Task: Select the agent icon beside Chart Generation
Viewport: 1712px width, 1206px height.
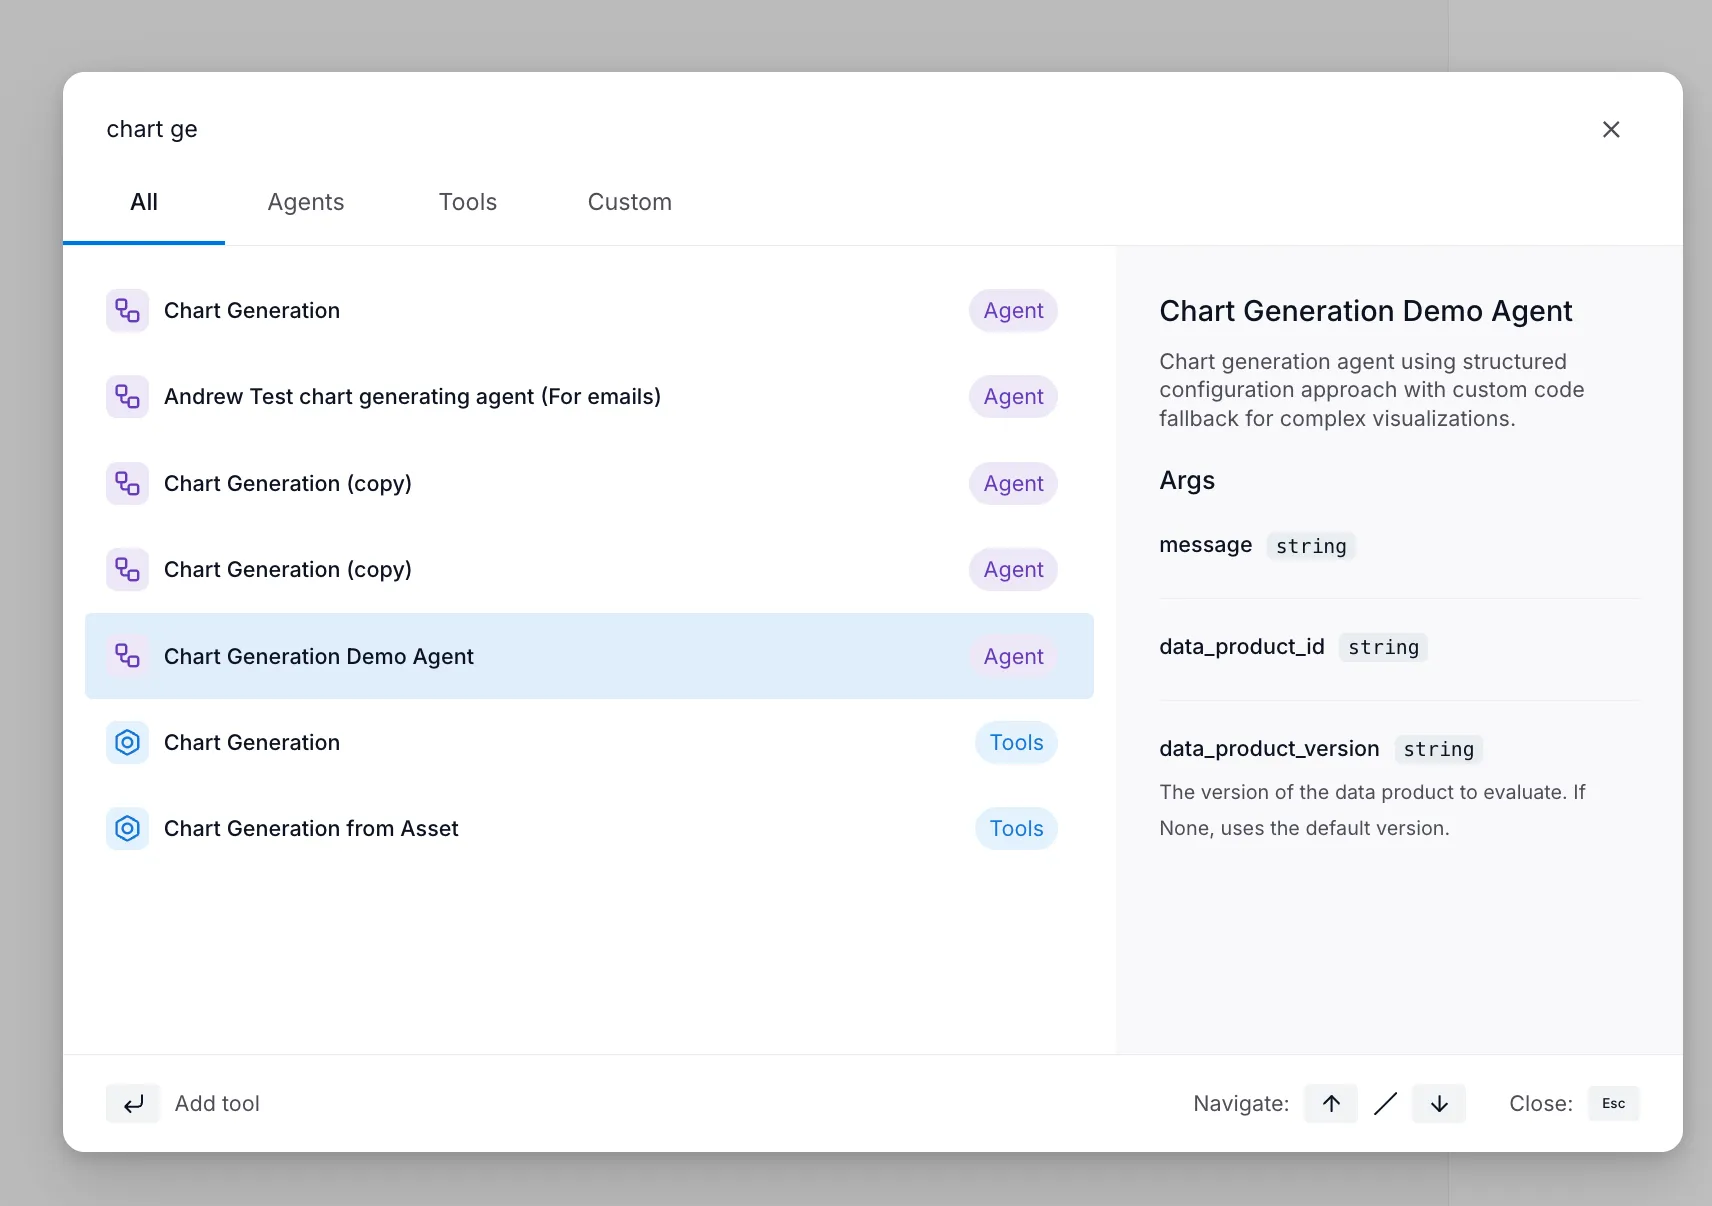Action: (x=127, y=310)
